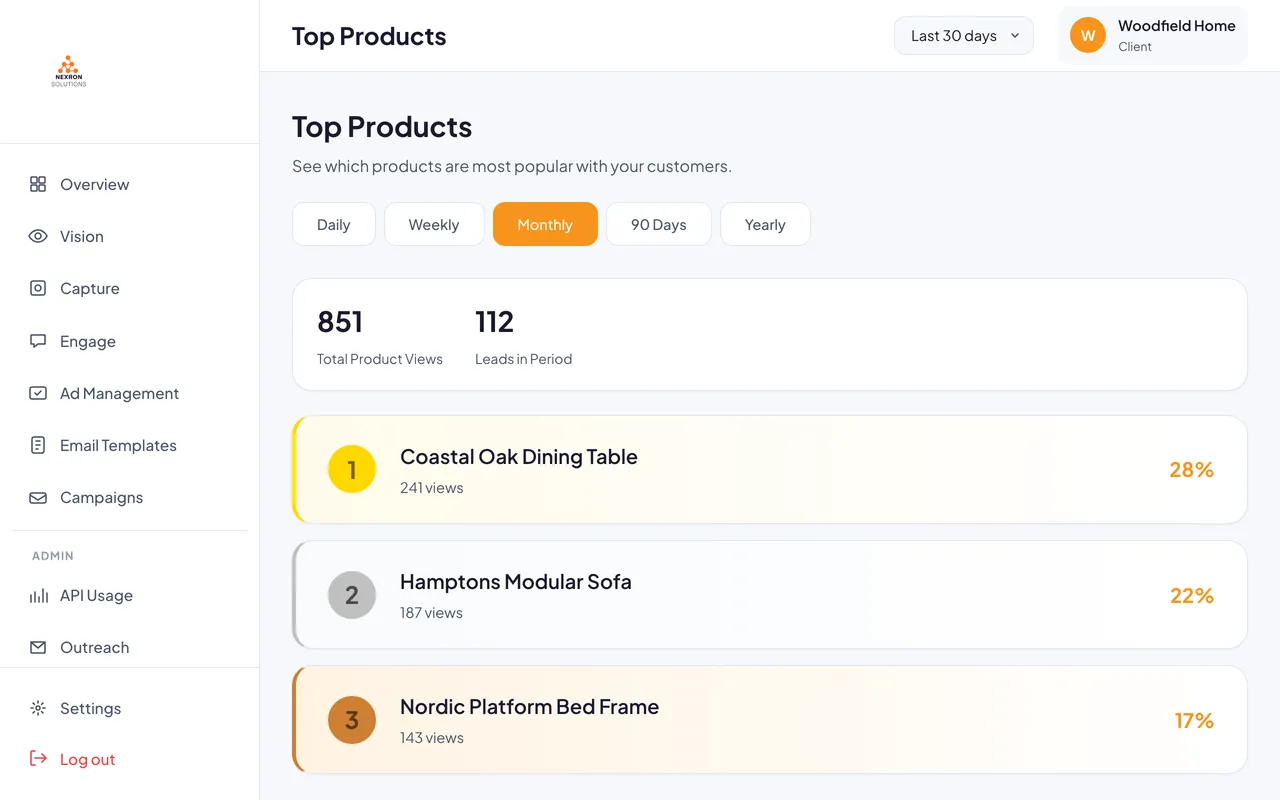This screenshot has width=1280, height=800.
Task: Open API Usage admin page
Action: click(130, 595)
